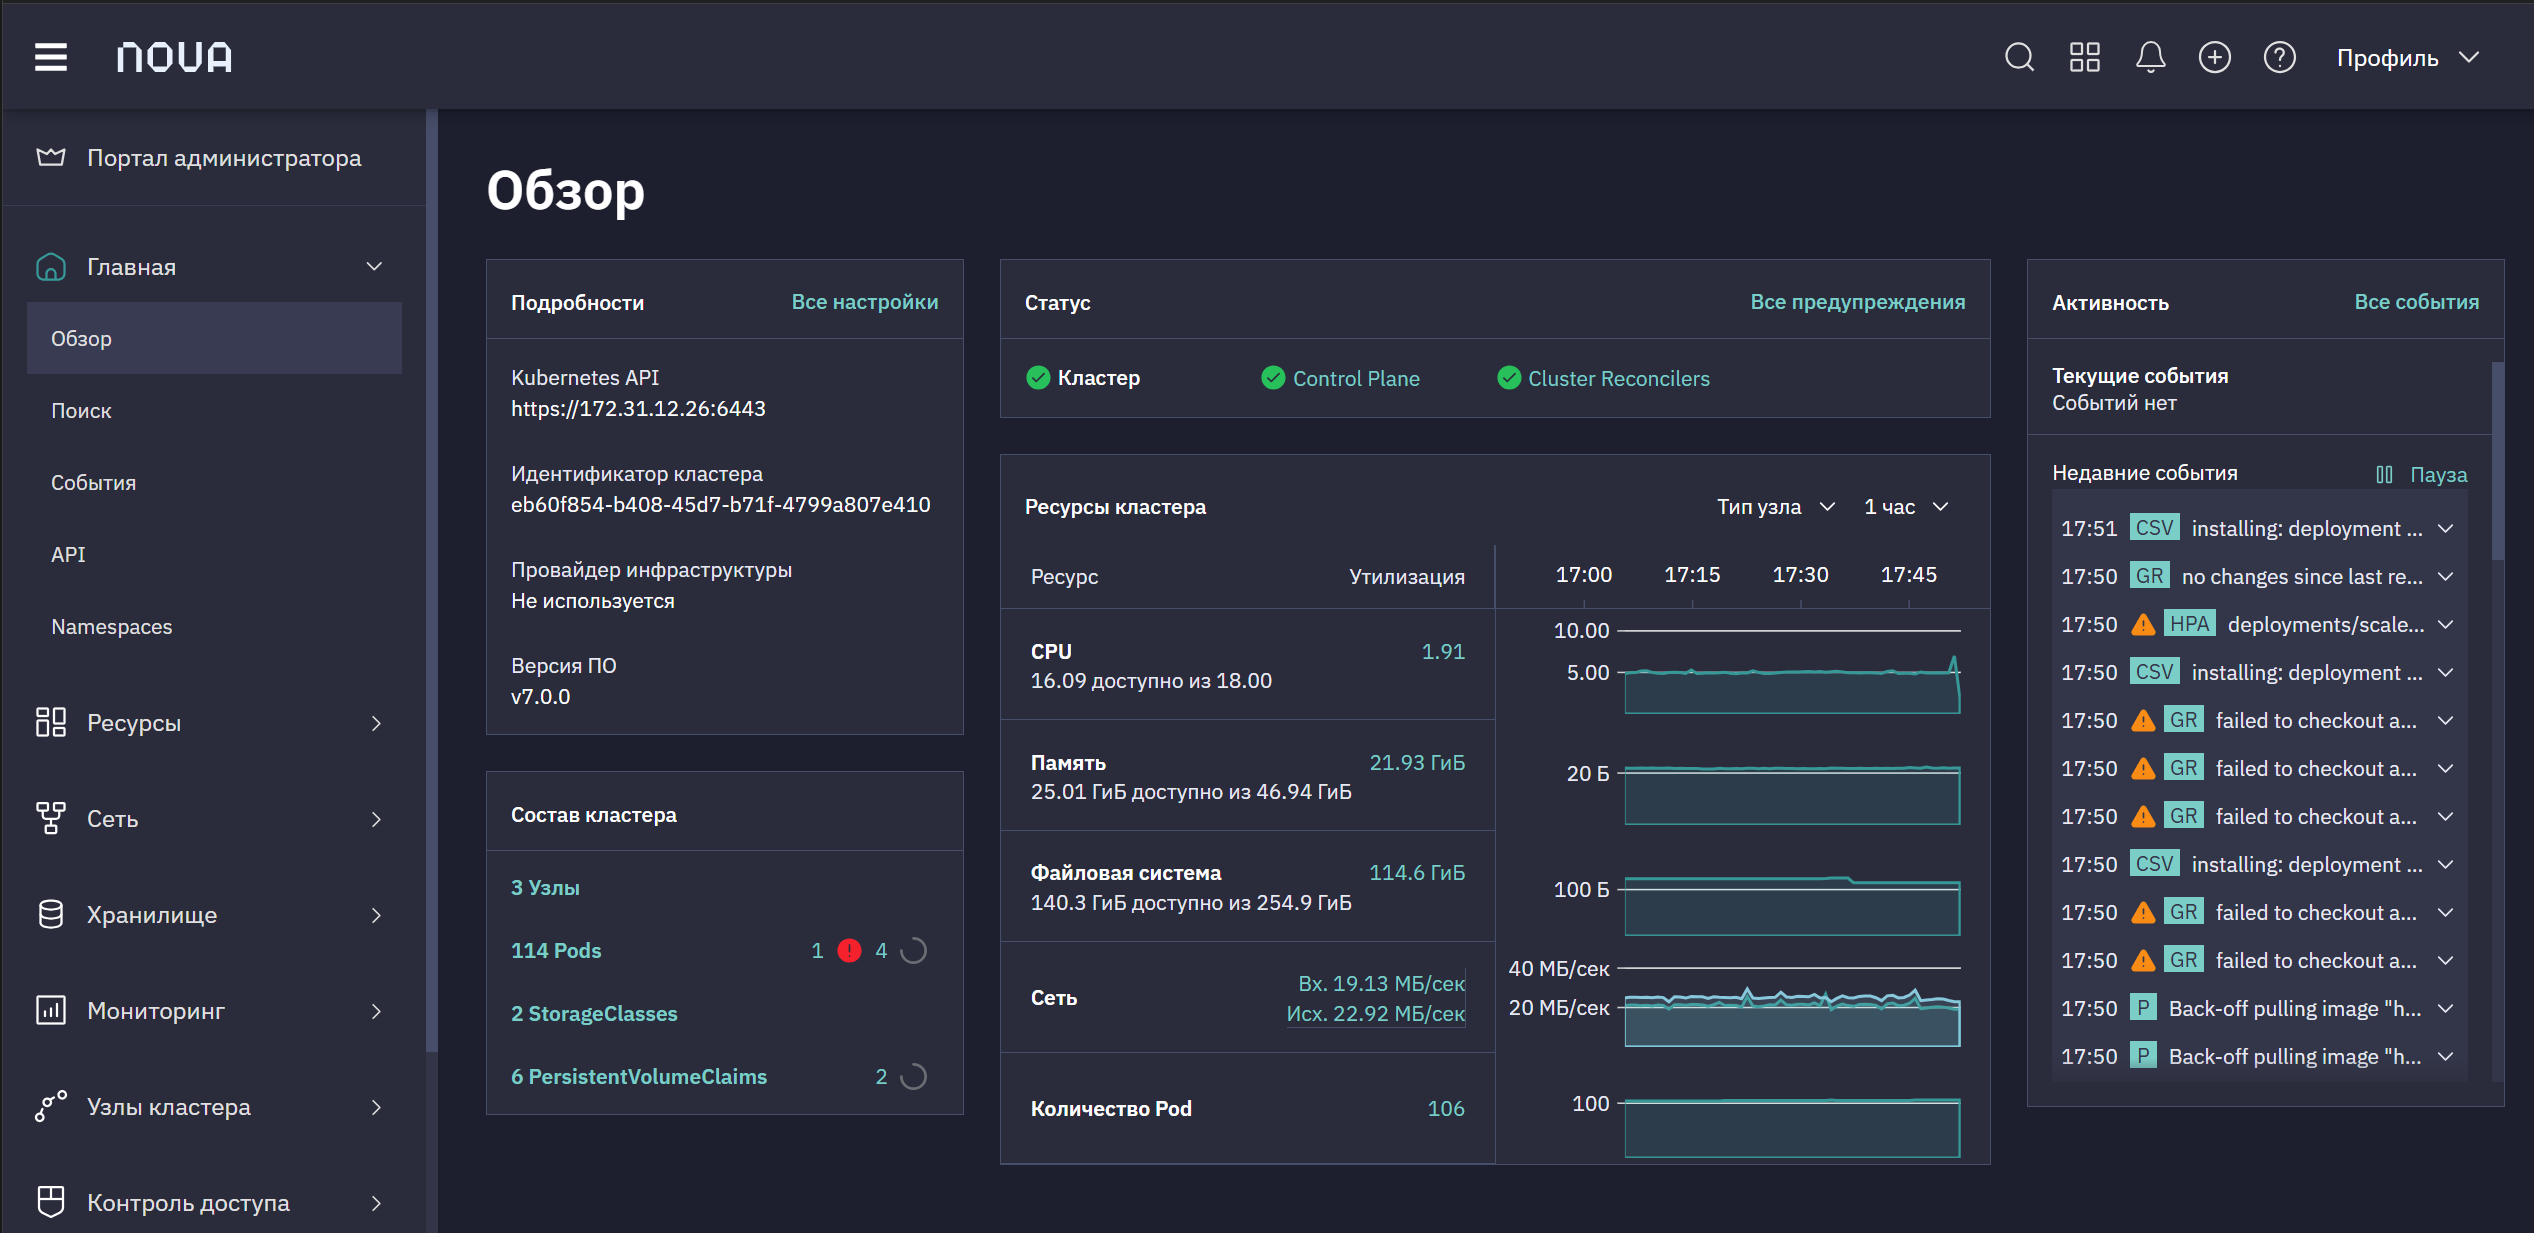Open the applications grid icon

(2085, 57)
